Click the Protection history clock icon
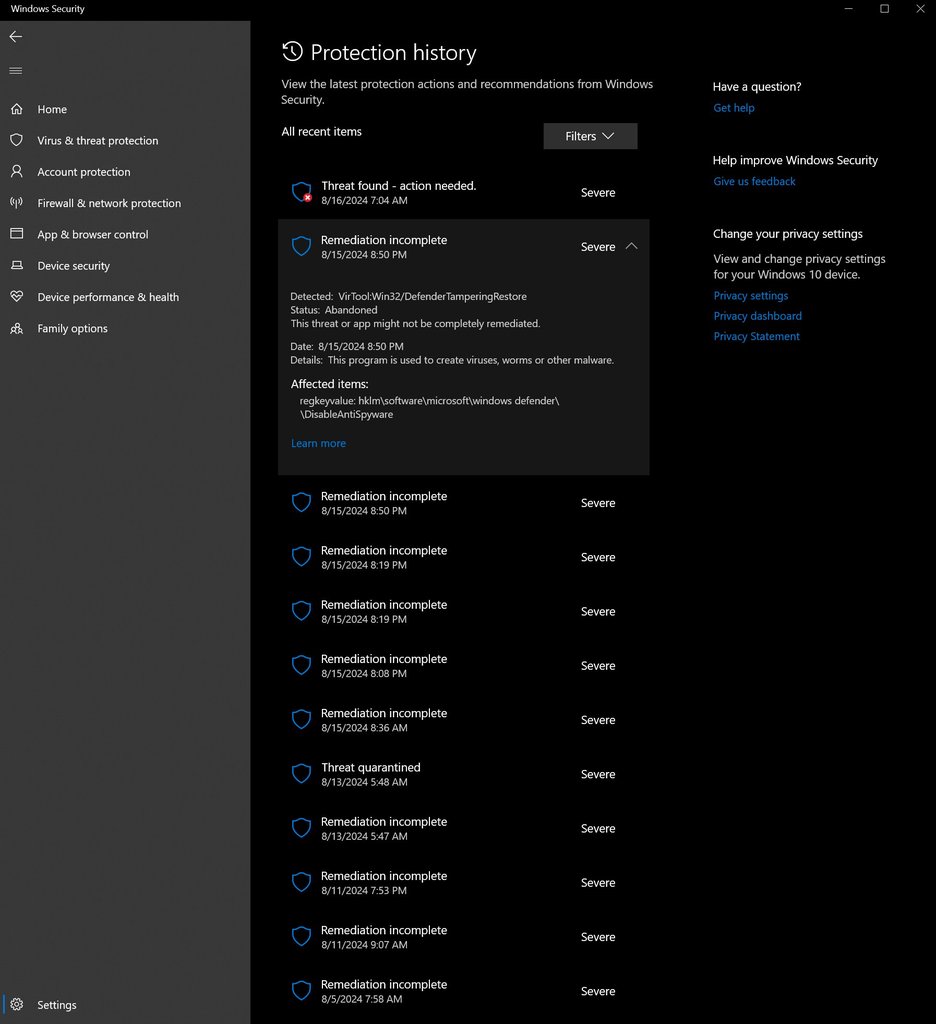Screen dimensions: 936x1024 pyautogui.click(x=292, y=52)
